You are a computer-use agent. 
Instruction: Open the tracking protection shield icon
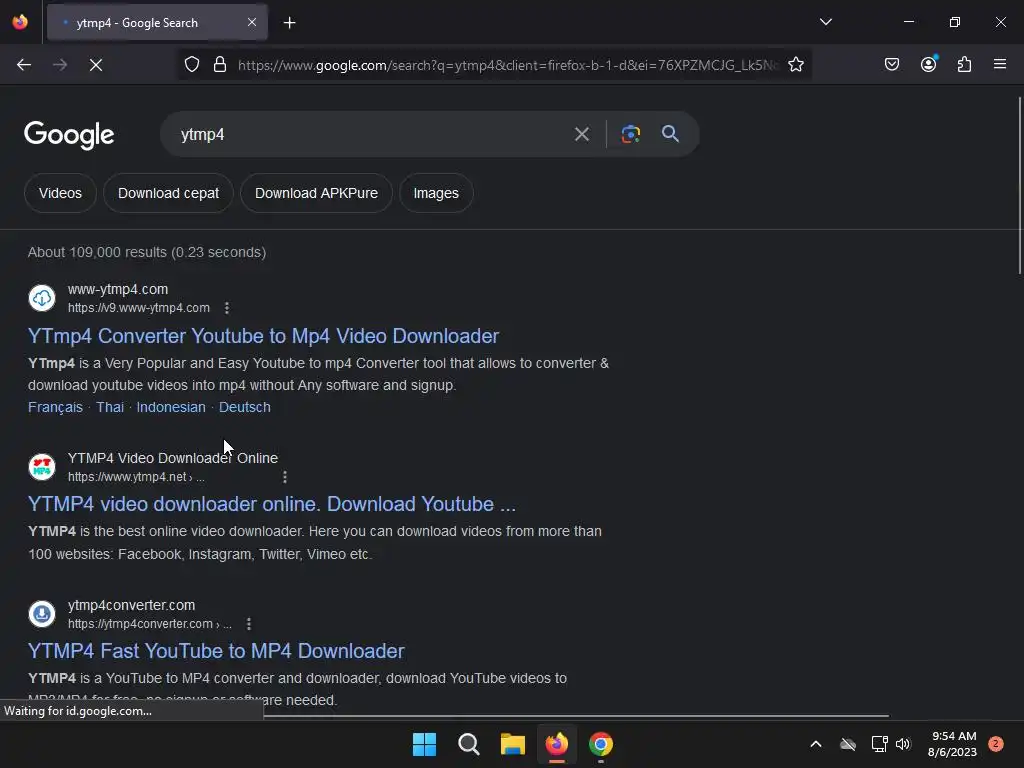[191, 65]
